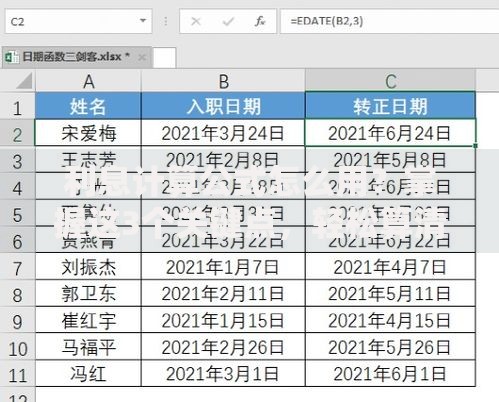The width and height of the screenshot is (499, 402).
Task: Select column C header
Action: pos(390,81)
